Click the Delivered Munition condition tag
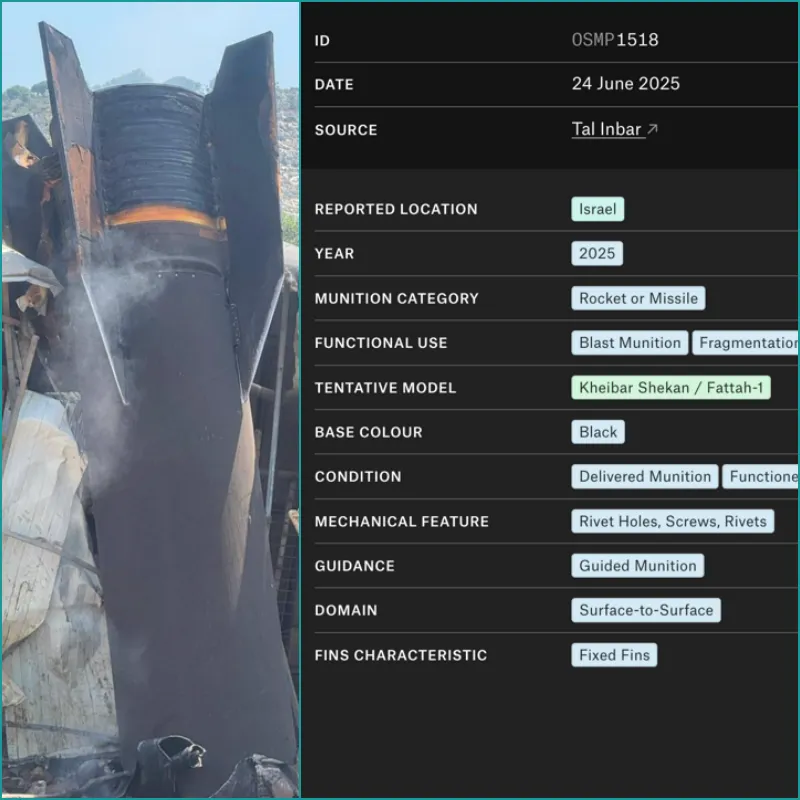 (x=645, y=477)
